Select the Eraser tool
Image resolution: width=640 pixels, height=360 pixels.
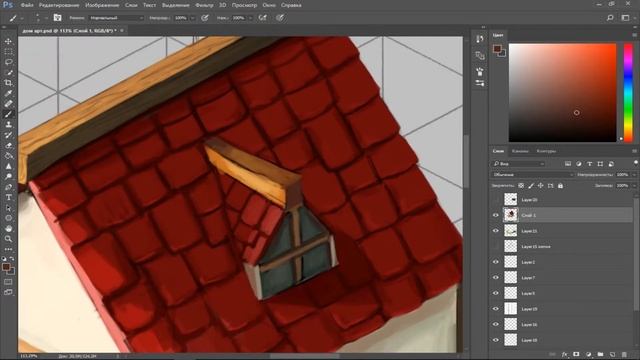[8, 145]
